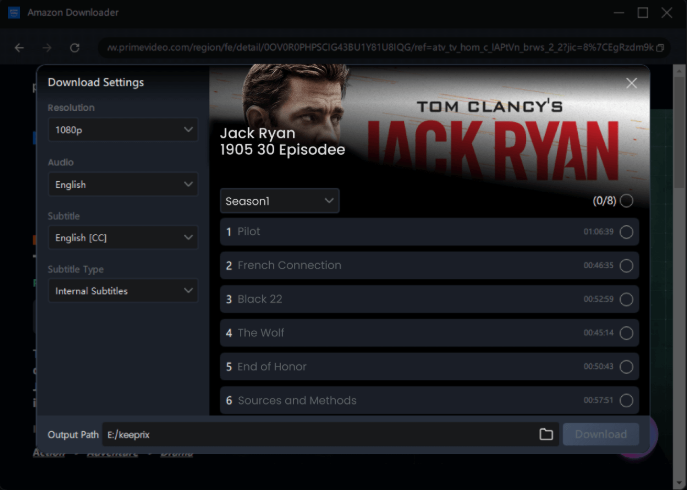
Task: Expand the Internal Subtitles type dropdown
Action: coord(123,291)
